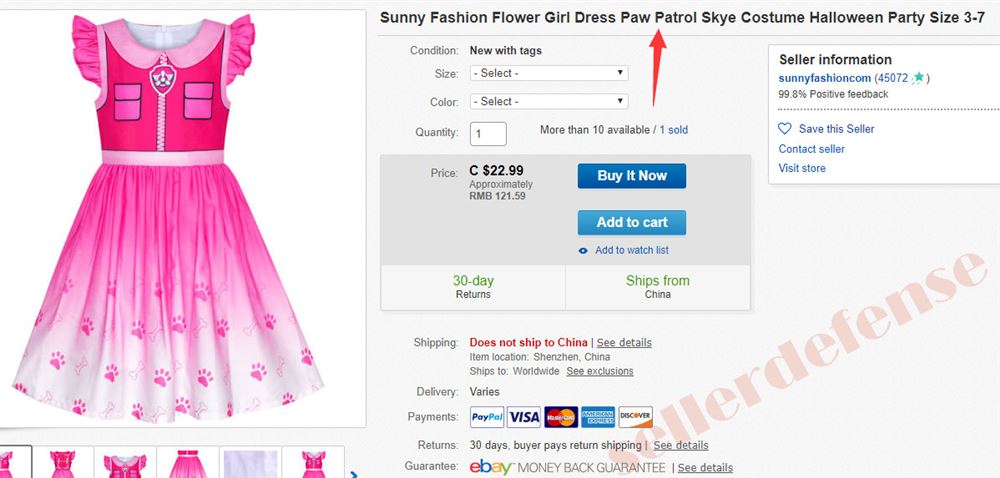Click the VISA card icon
Image resolution: width=1000 pixels, height=478 pixels.
524,417
